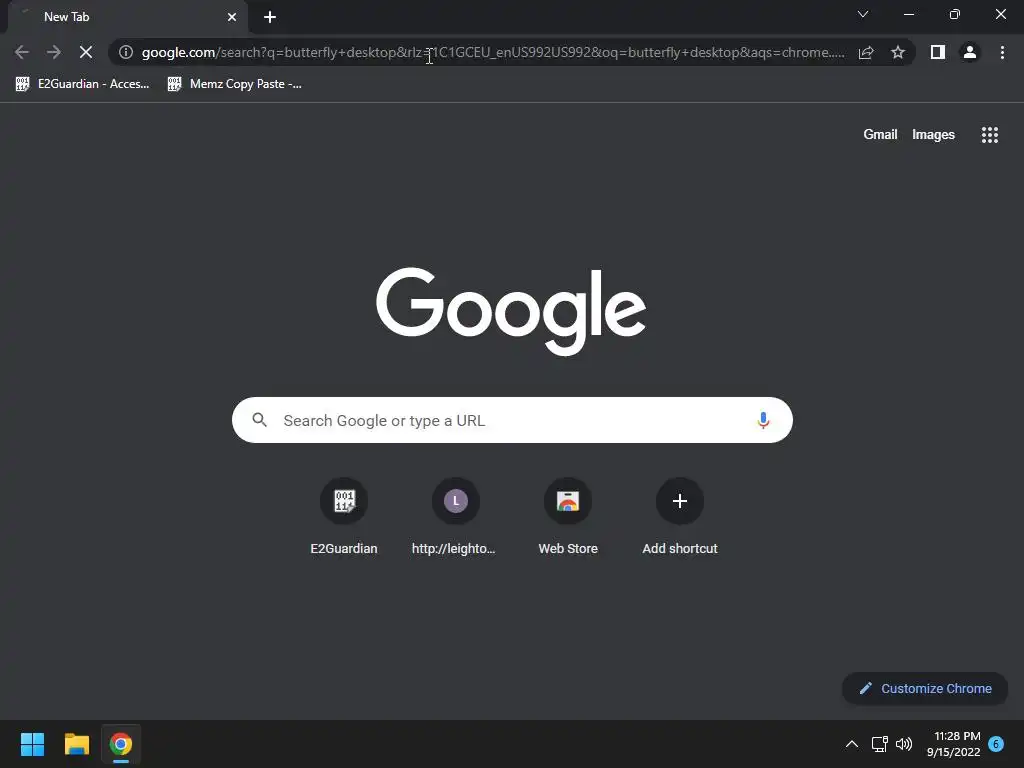The height and width of the screenshot is (768, 1024).
Task: Open the Web Store shortcut
Action: tap(568, 517)
